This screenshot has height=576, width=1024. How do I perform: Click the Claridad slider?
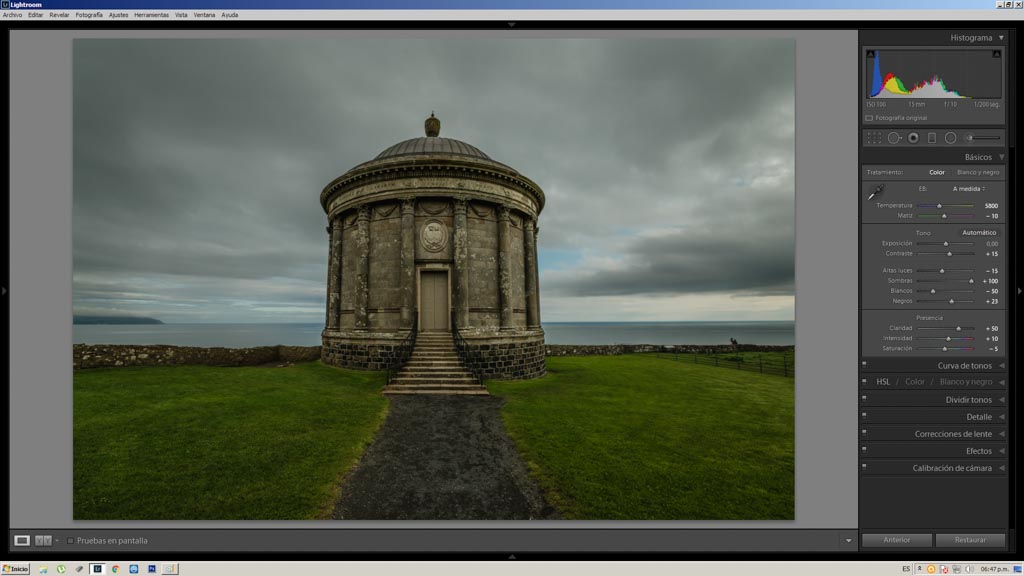tap(945, 328)
